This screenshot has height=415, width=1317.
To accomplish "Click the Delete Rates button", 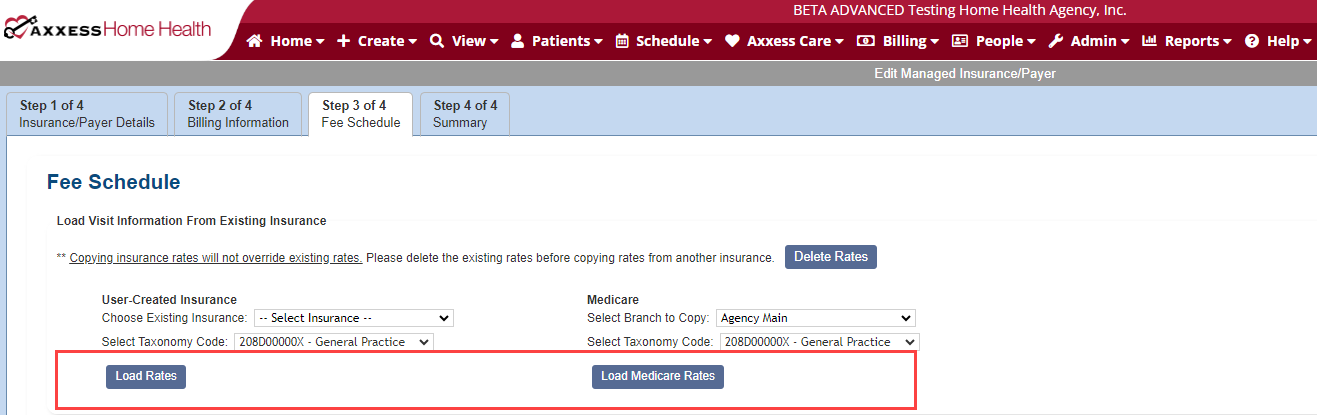I will (x=831, y=257).
